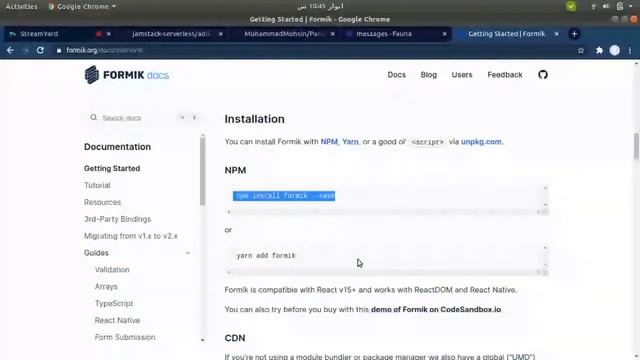Click the sidebar scrollbar thumb

click(202, 171)
